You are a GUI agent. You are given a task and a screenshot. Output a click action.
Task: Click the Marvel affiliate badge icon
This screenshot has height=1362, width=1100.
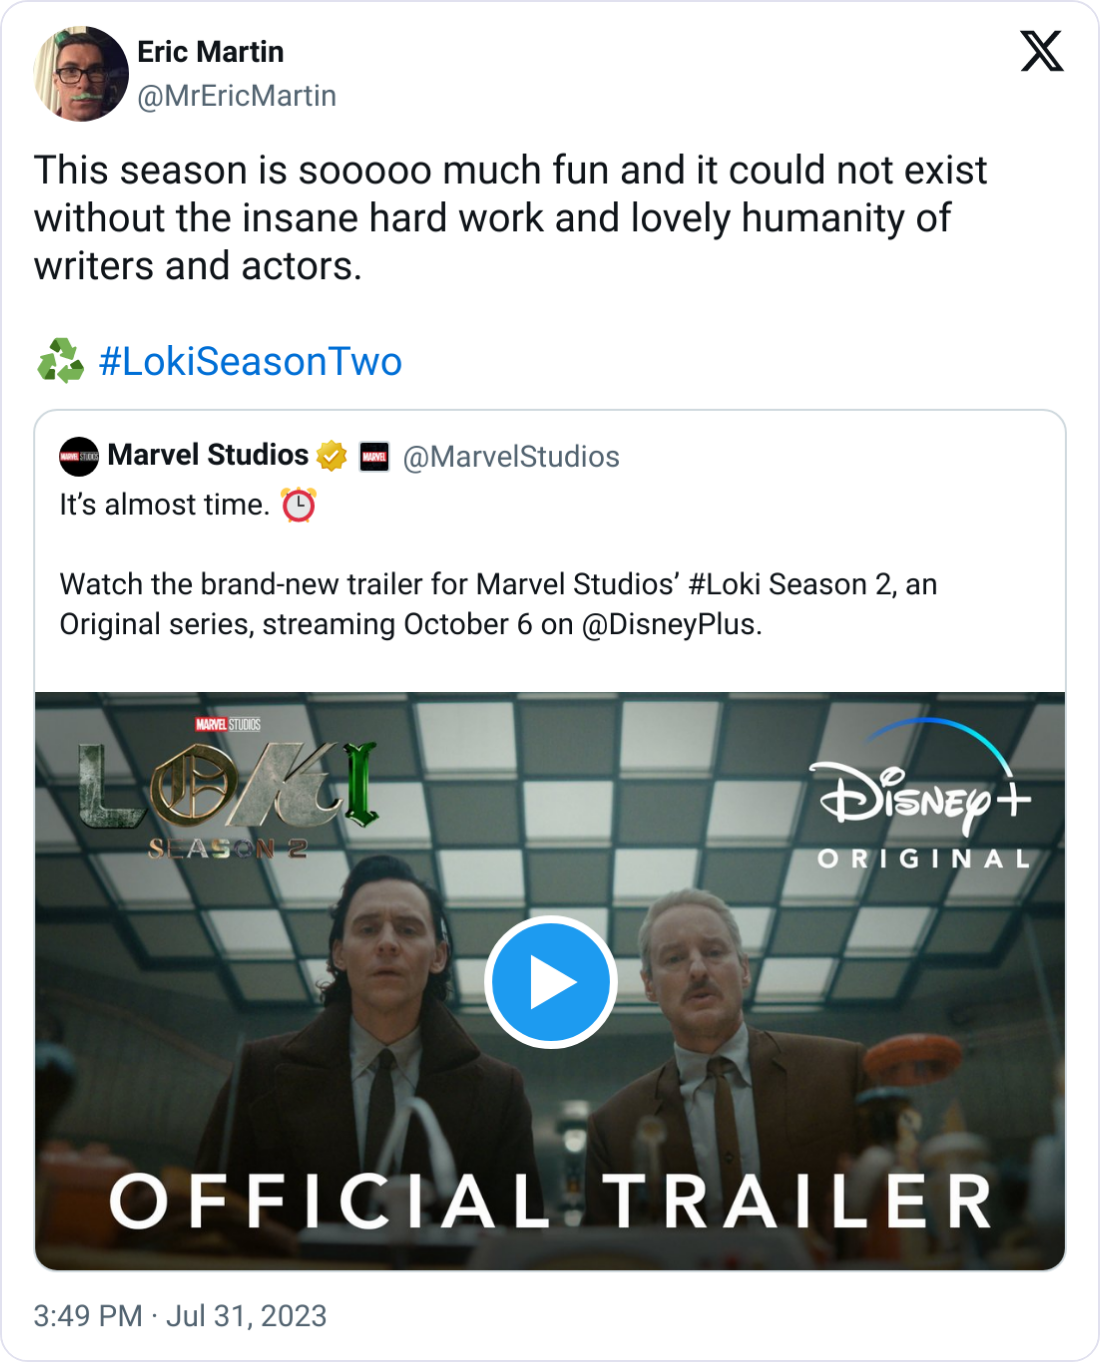(x=374, y=457)
